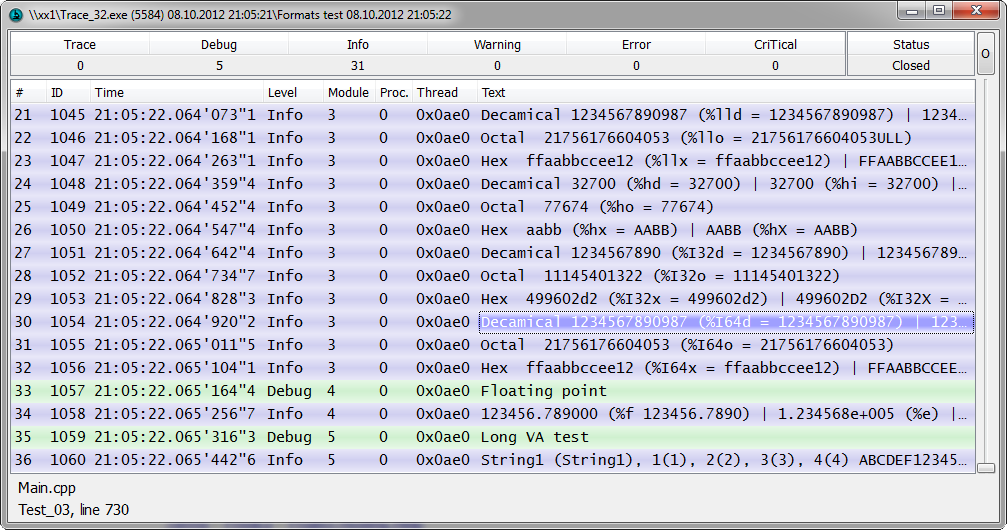The height and width of the screenshot is (530, 1007).
Task: Click thread 0x0ae0 in row 21
Action: (x=442, y=115)
